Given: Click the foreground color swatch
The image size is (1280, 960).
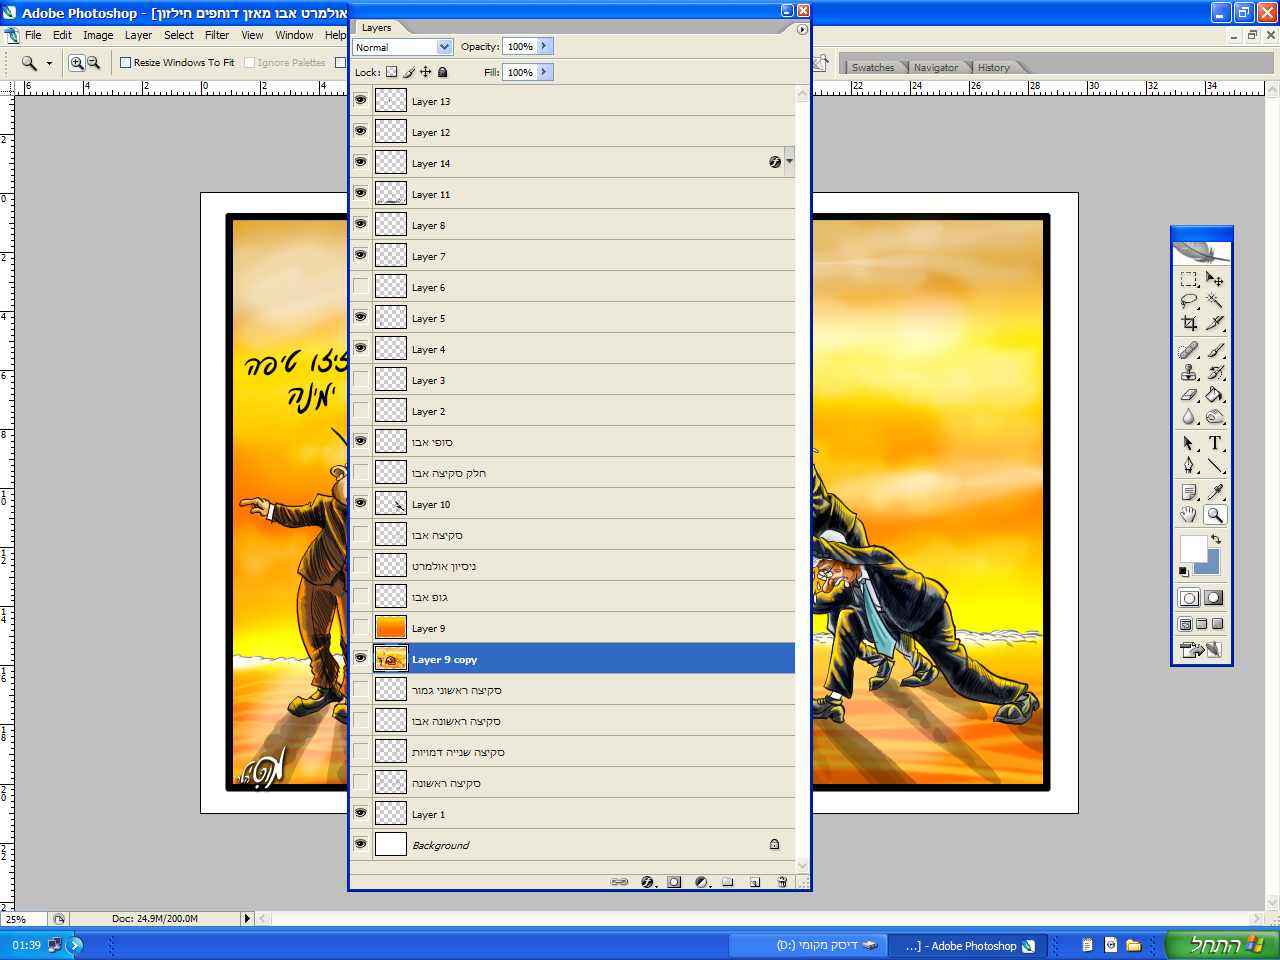Looking at the screenshot, I should pos(1192,548).
